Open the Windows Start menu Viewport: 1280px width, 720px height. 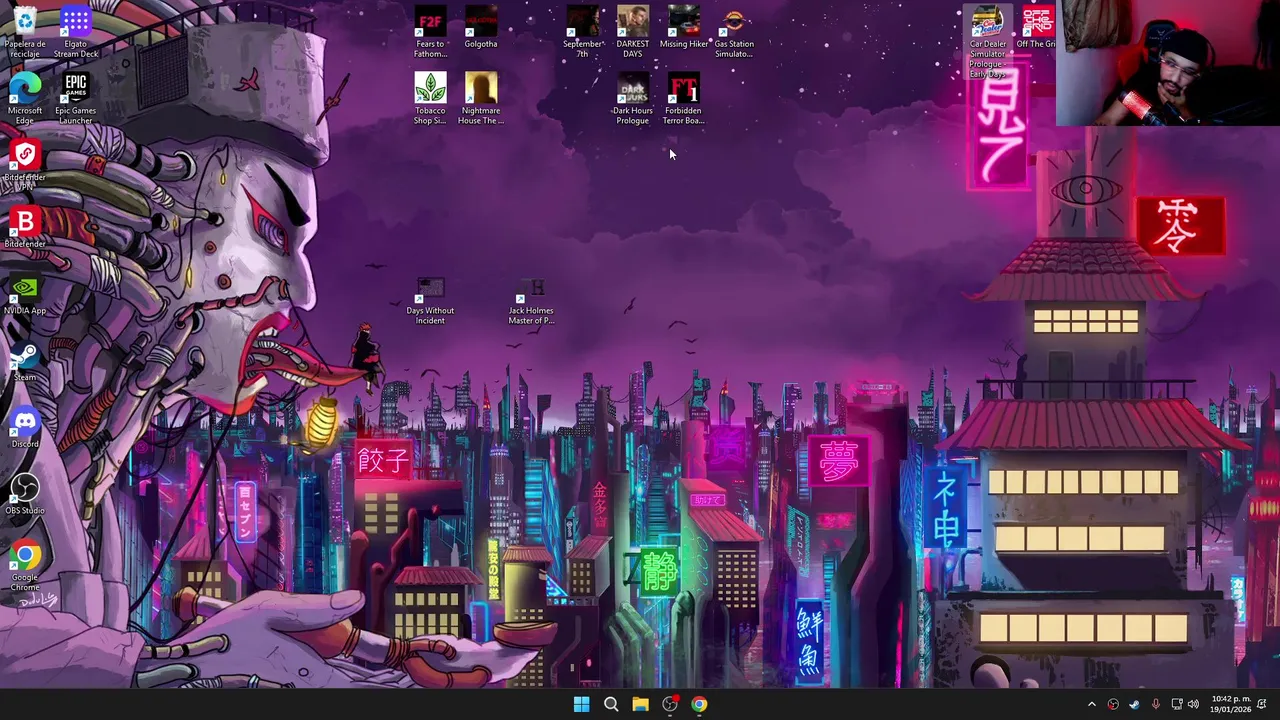point(581,704)
